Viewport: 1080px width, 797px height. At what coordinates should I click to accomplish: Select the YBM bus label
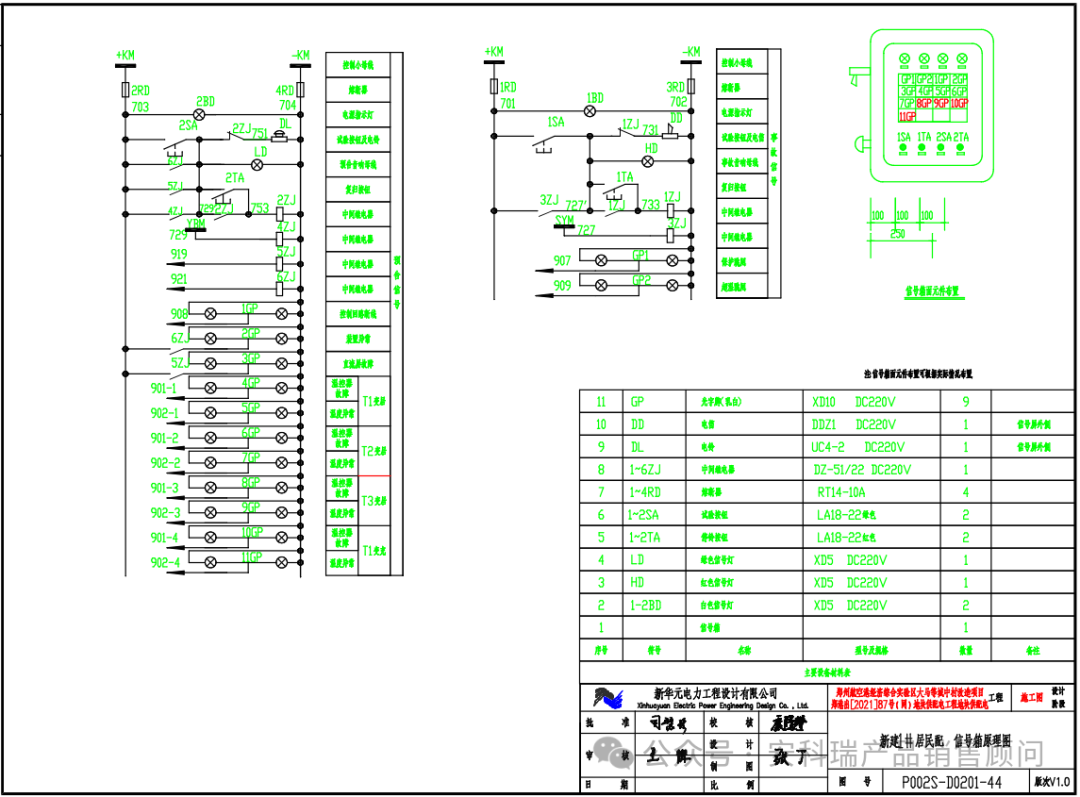click(x=196, y=223)
